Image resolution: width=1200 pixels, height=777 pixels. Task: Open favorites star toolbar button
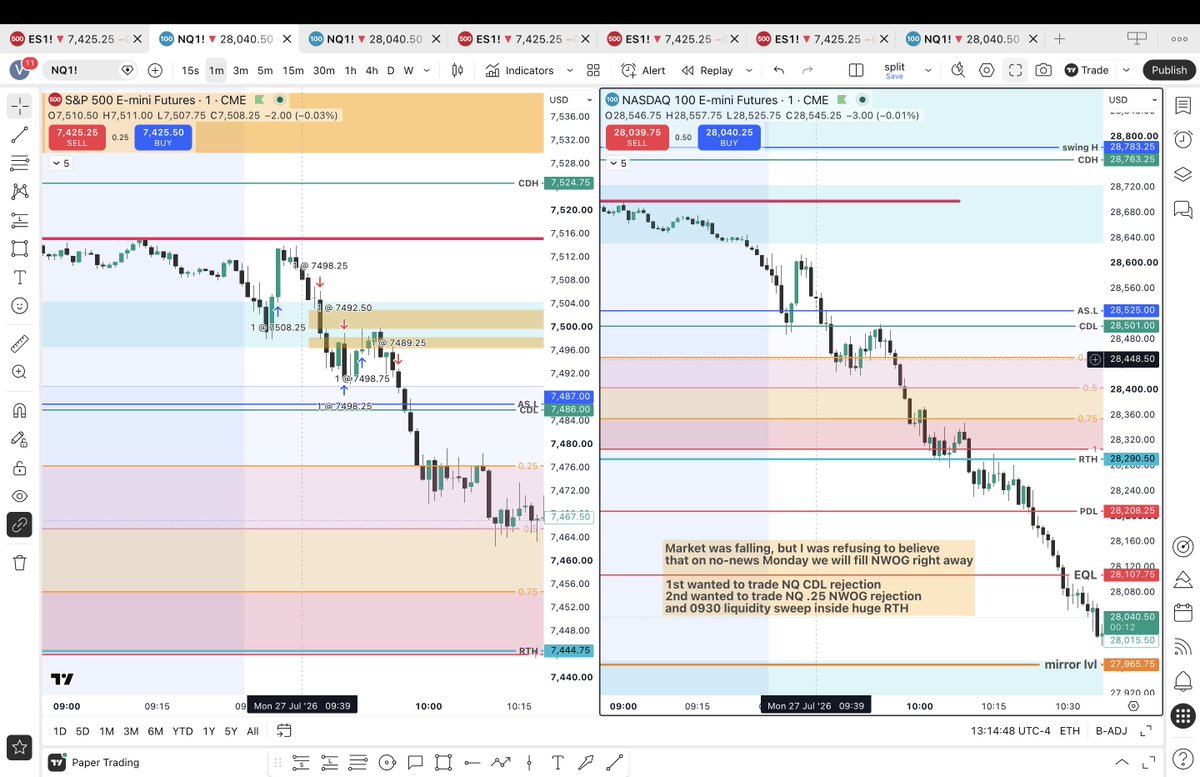[x=20, y=746]
